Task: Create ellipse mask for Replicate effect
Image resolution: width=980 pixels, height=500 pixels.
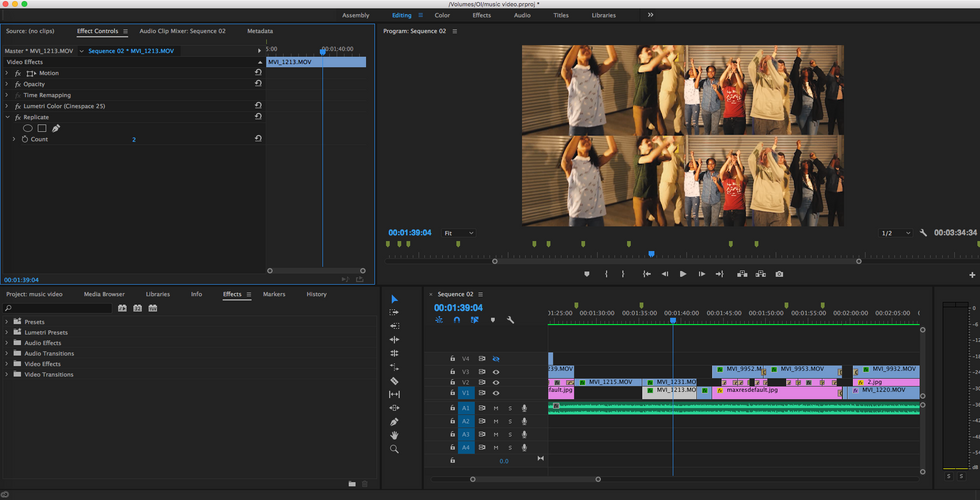Action: click(28, 128)
